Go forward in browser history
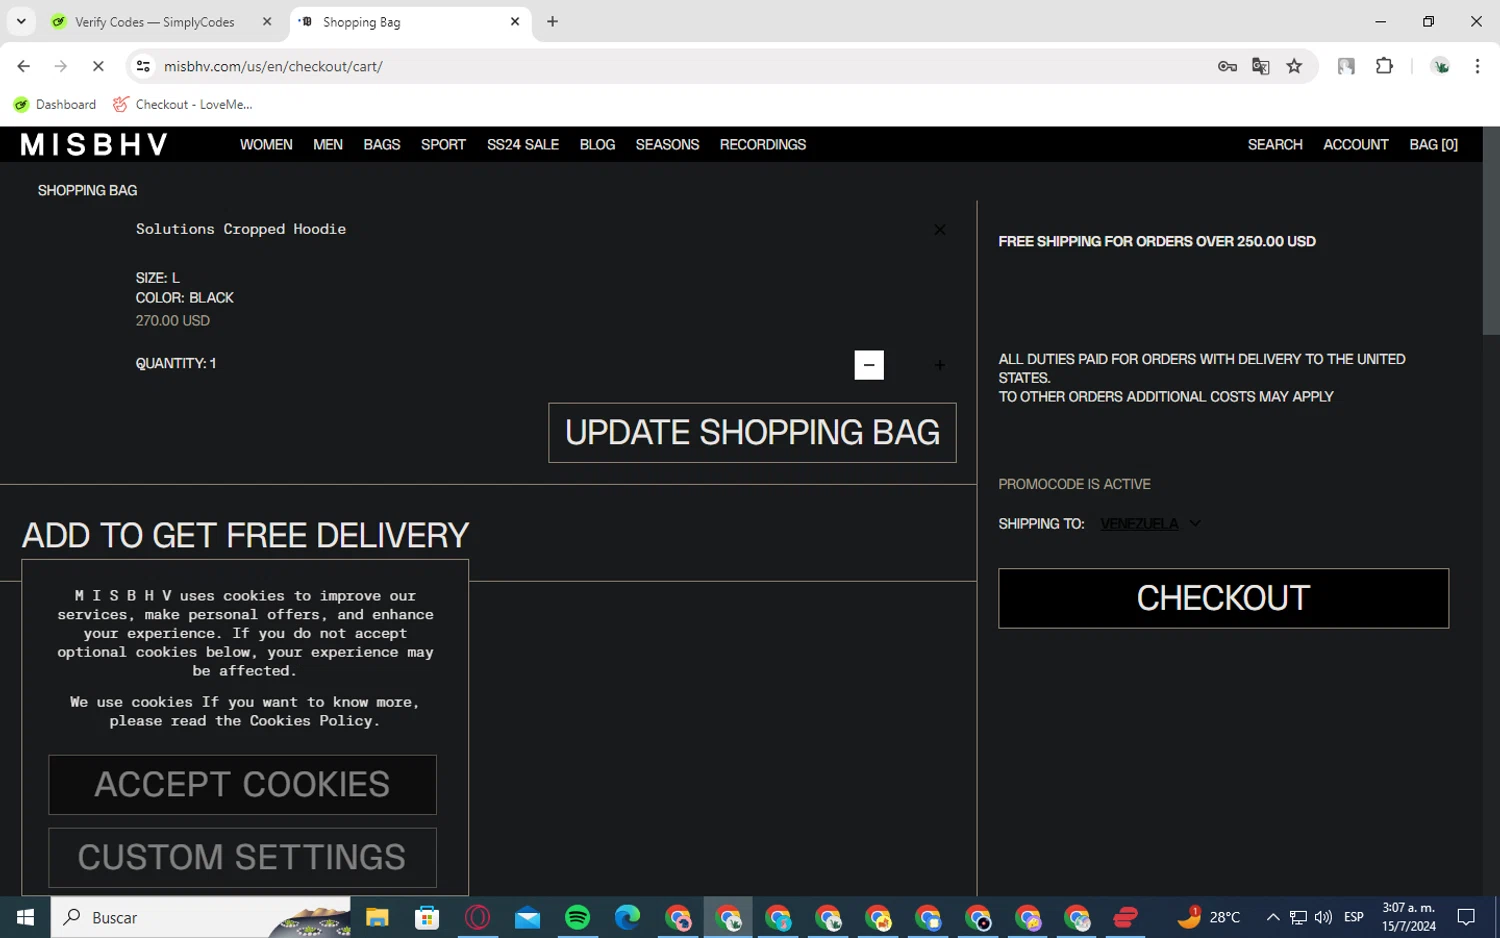Screen dimensions: 1500x938 point(61,66)
